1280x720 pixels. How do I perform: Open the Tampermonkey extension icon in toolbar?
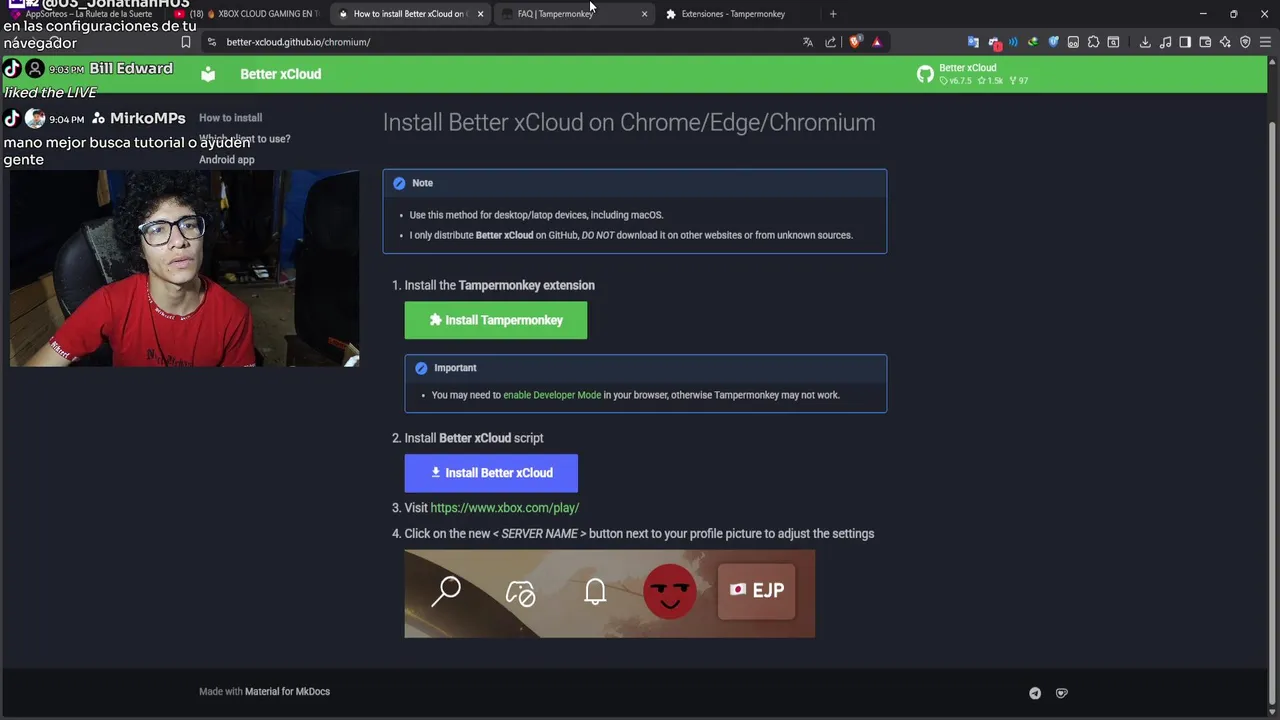coord(1073,42)
